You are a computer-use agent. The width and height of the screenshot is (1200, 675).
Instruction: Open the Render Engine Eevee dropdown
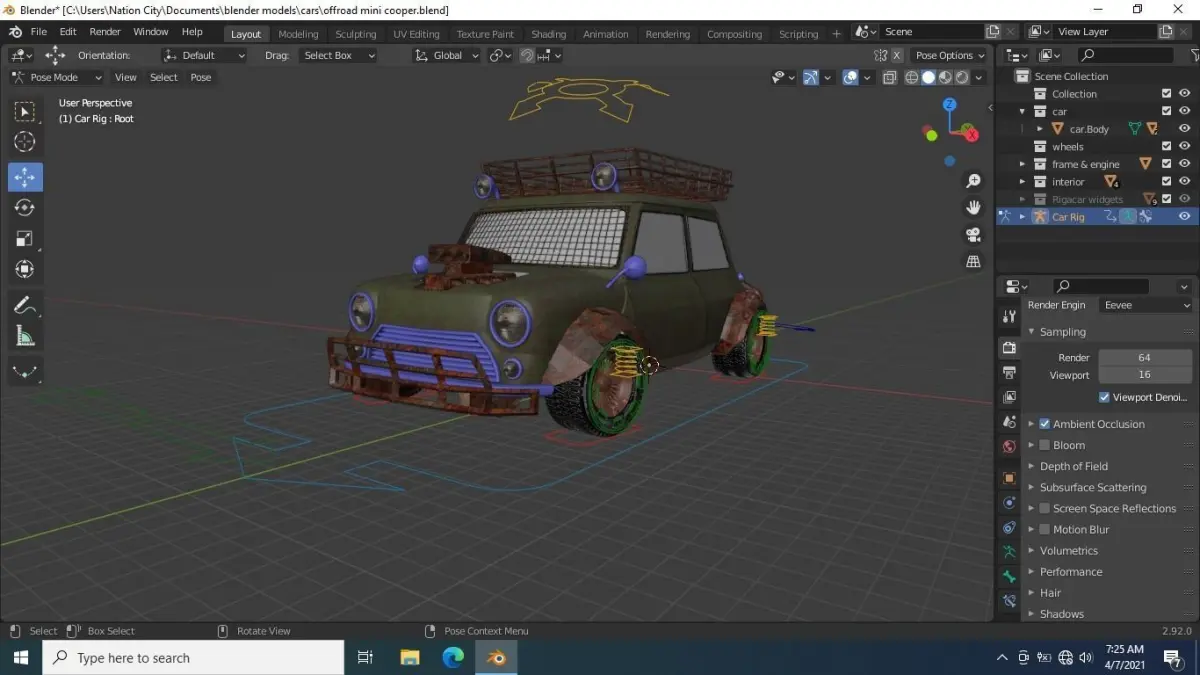coord(1146,305)
